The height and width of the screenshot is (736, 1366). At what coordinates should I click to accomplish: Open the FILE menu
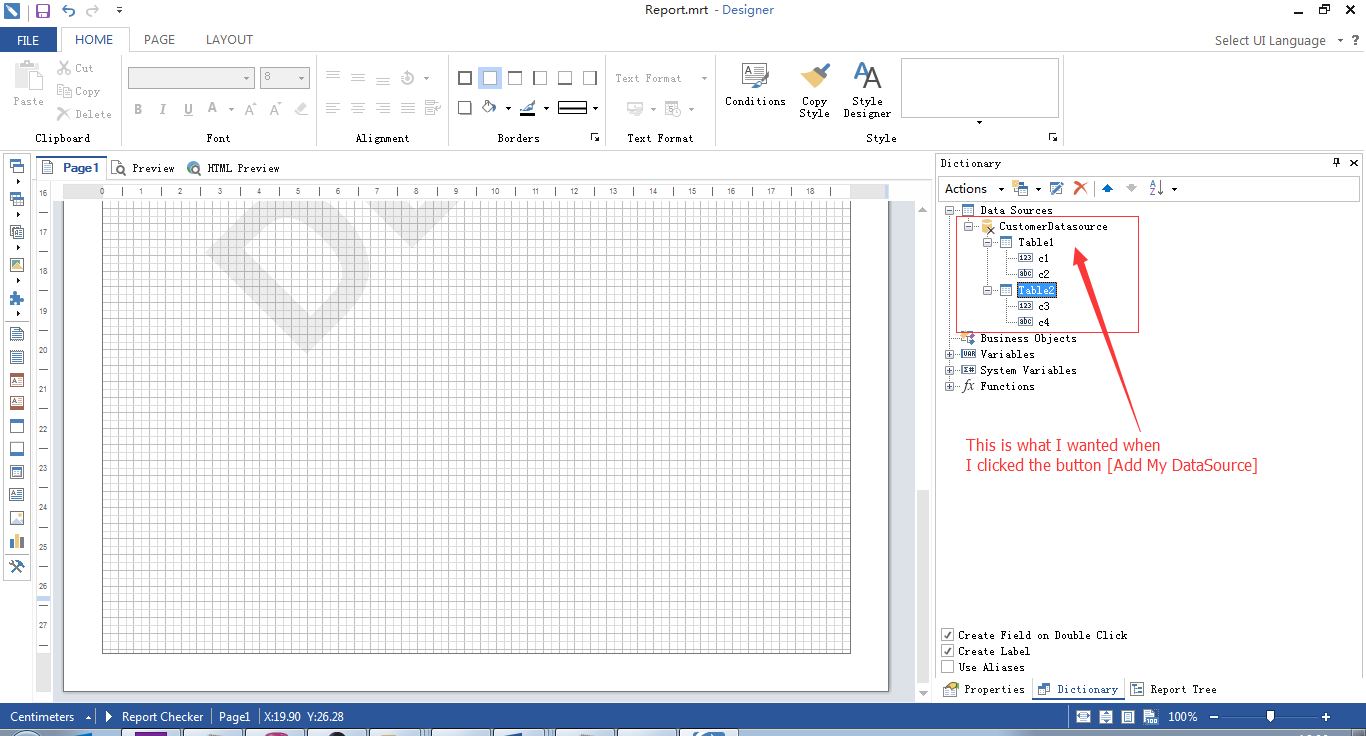(x=28, y=40)
